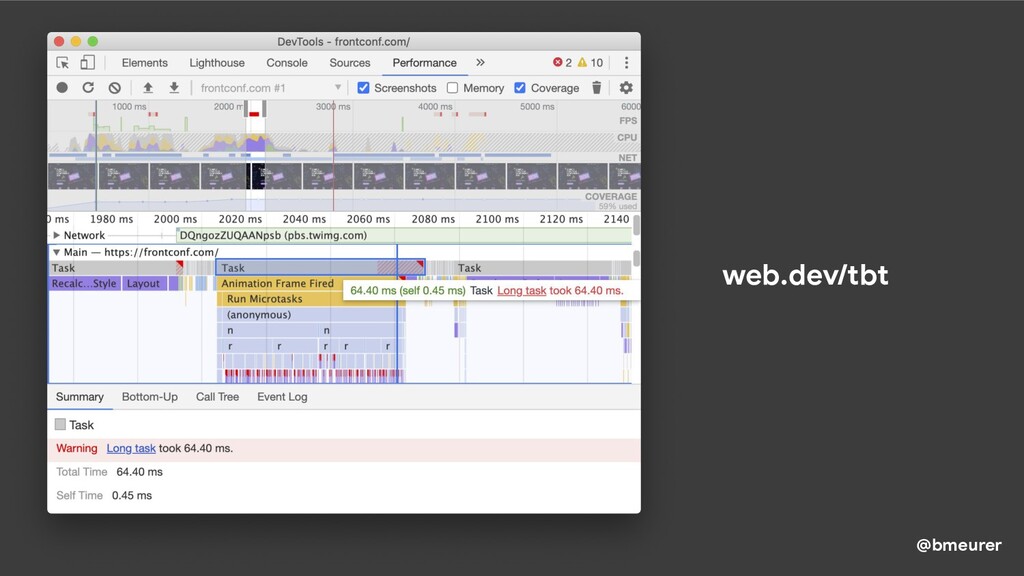
Task: Switch to the Lighthouse tab
Action: pyautogui.click(x=217, y=63)
